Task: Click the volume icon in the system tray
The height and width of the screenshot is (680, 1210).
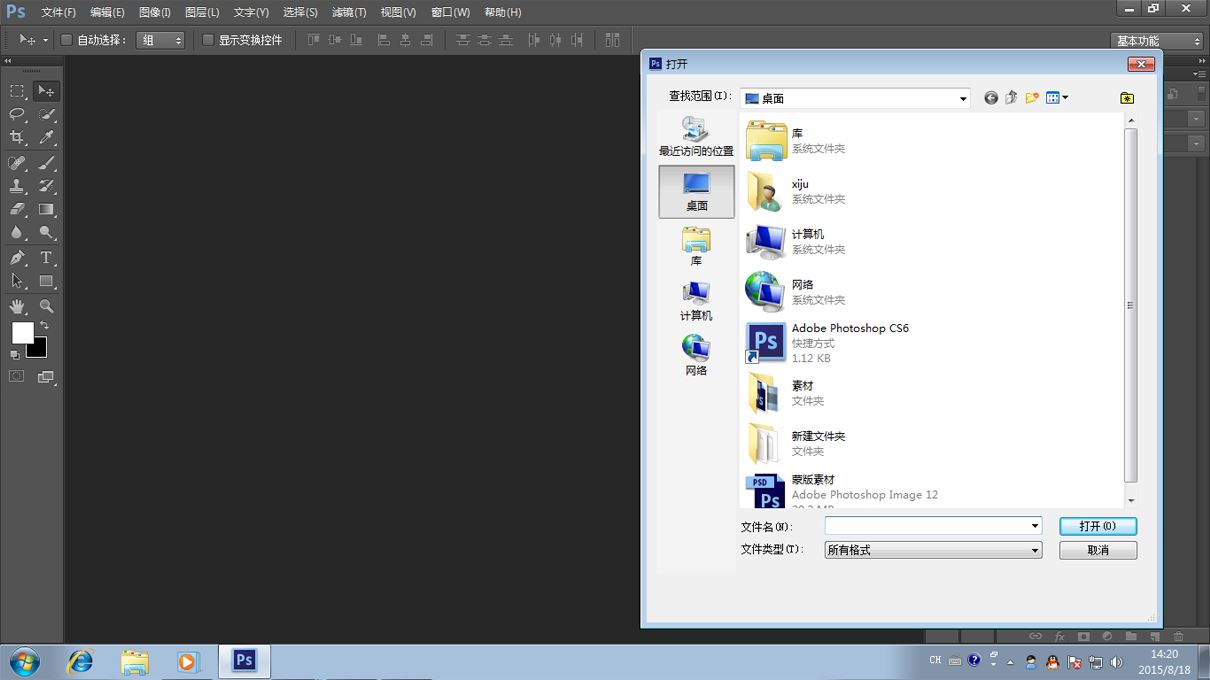Action: (1117, 662)
